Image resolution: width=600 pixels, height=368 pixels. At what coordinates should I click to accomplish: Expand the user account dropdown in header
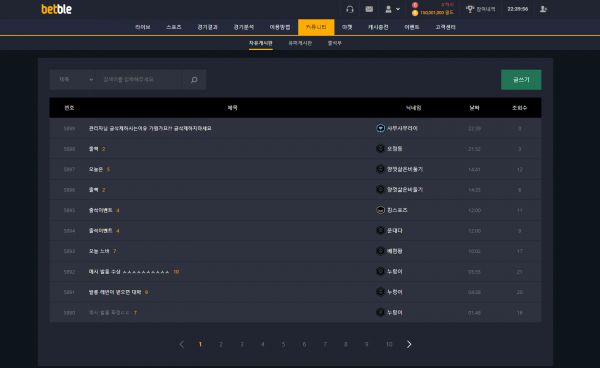point(392,9)
